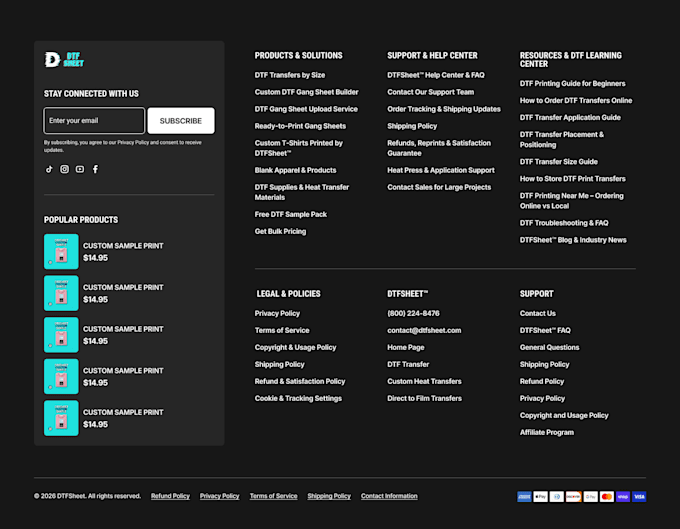Open the DTF Transfer Size Guide
The width and height of the screenshot is (680, 529).
coord(559,161)
